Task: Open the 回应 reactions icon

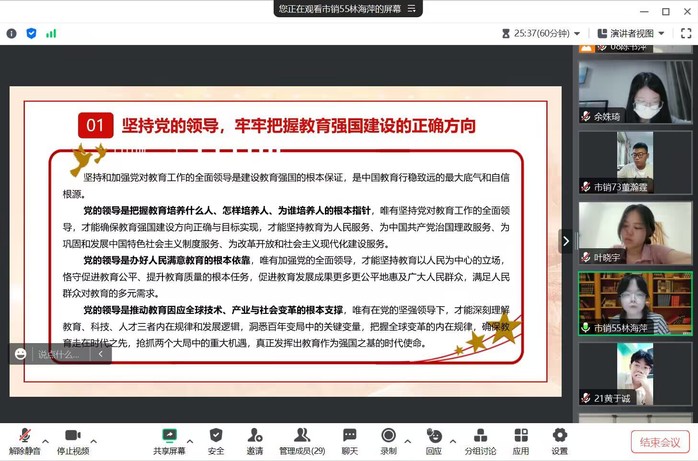Action: pyautogui.click(x=433, y=440)
